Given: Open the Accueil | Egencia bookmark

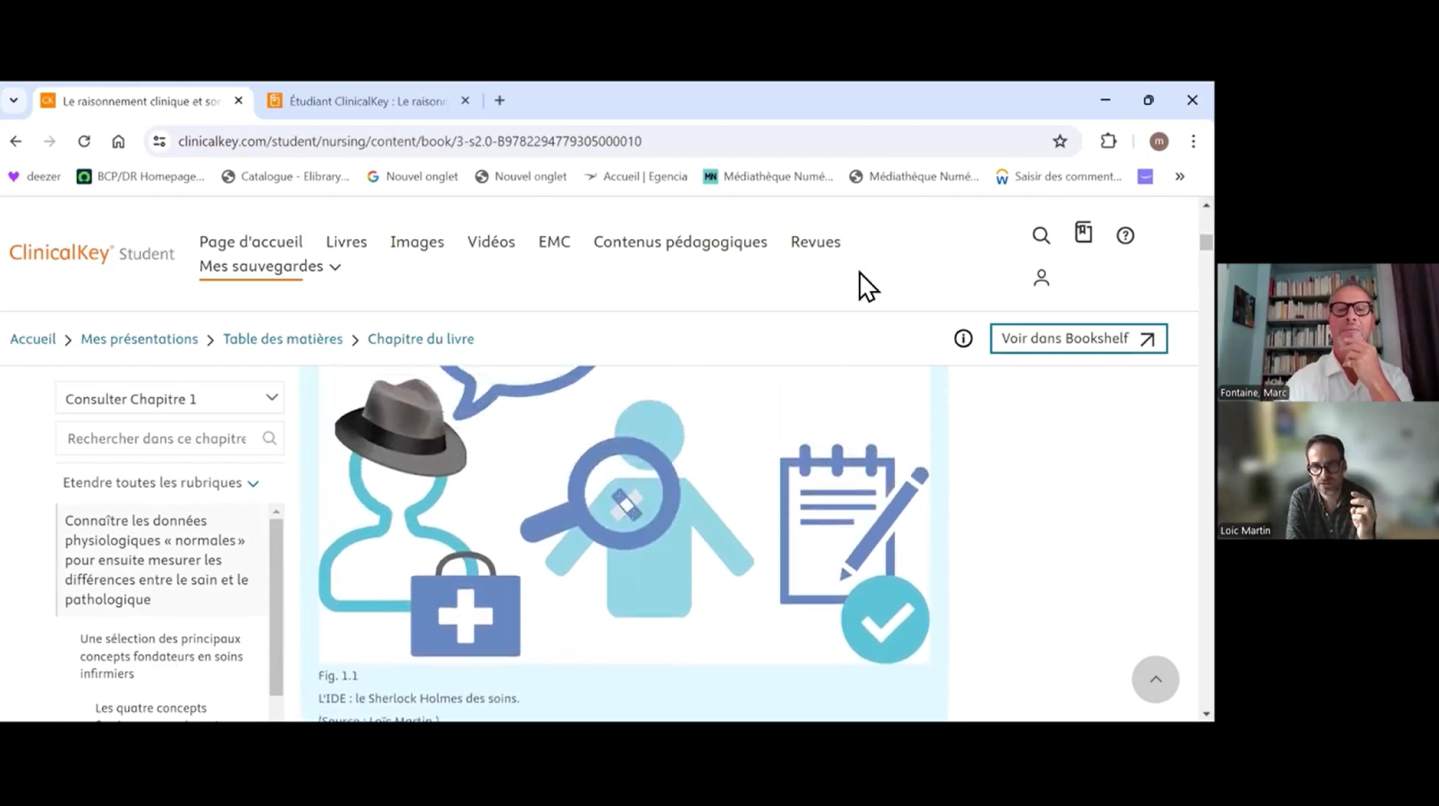Looking at the screenshot, I should tap(636, 176).
